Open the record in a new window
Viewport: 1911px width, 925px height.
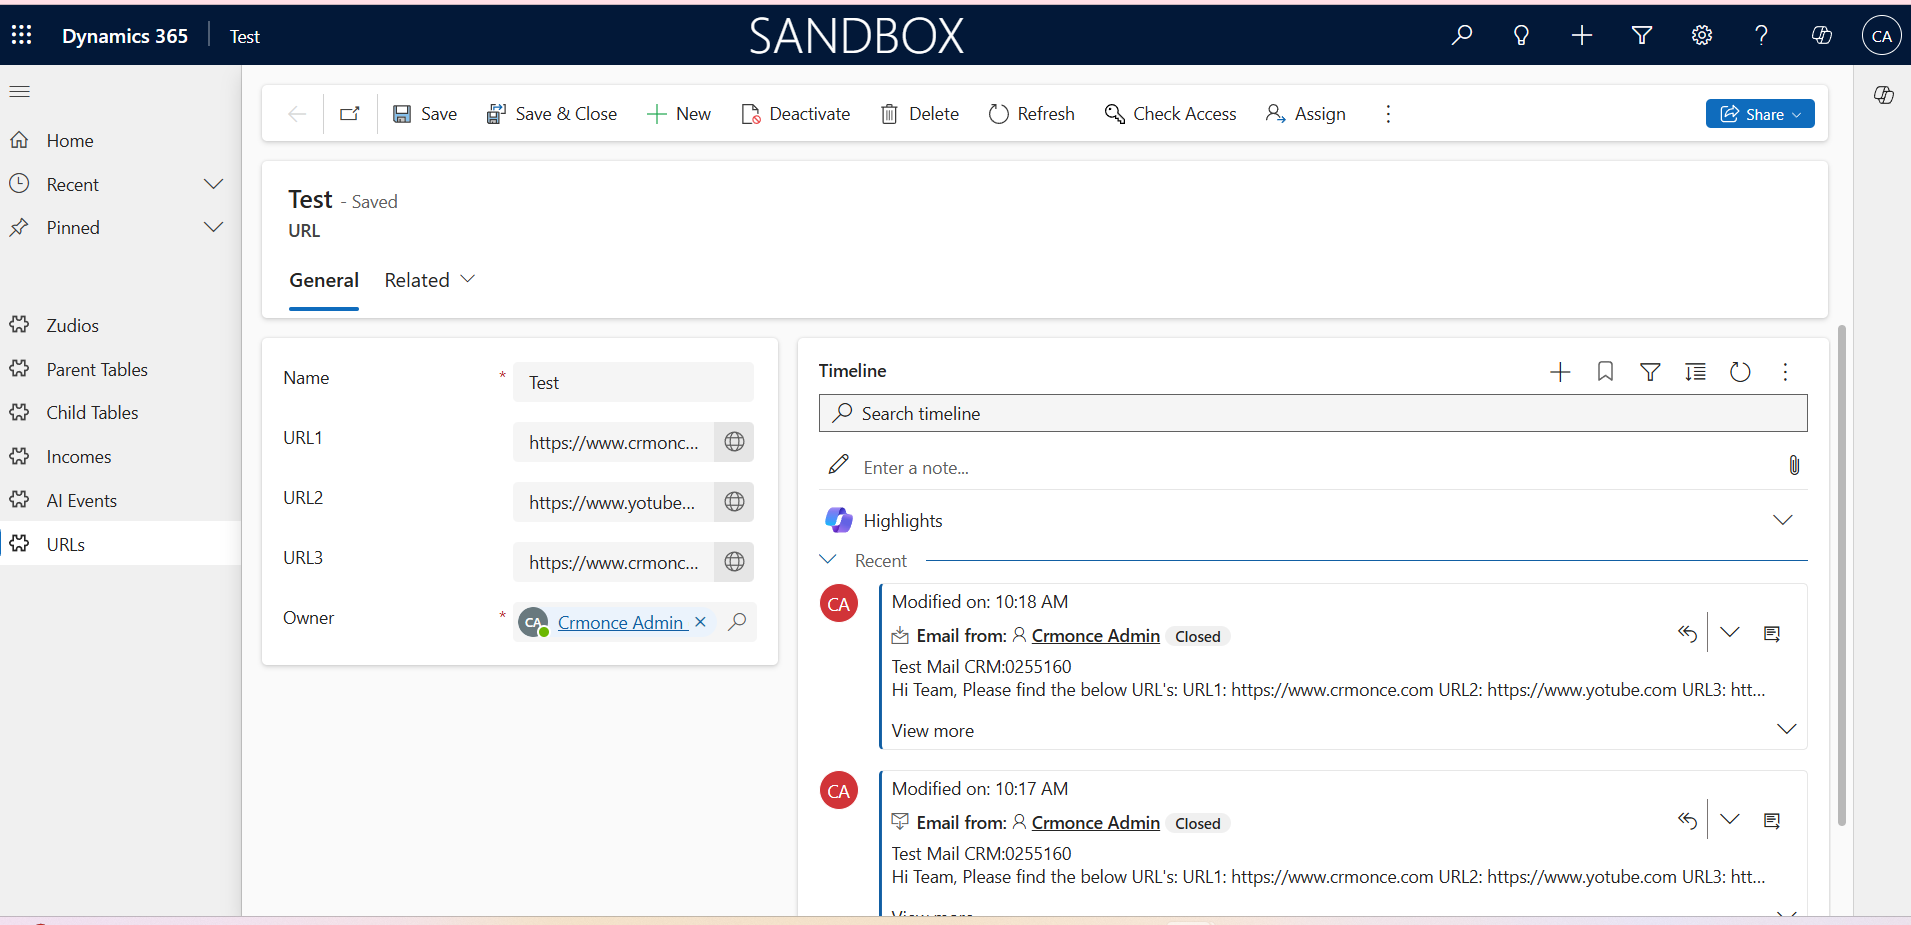pos(350,114)
